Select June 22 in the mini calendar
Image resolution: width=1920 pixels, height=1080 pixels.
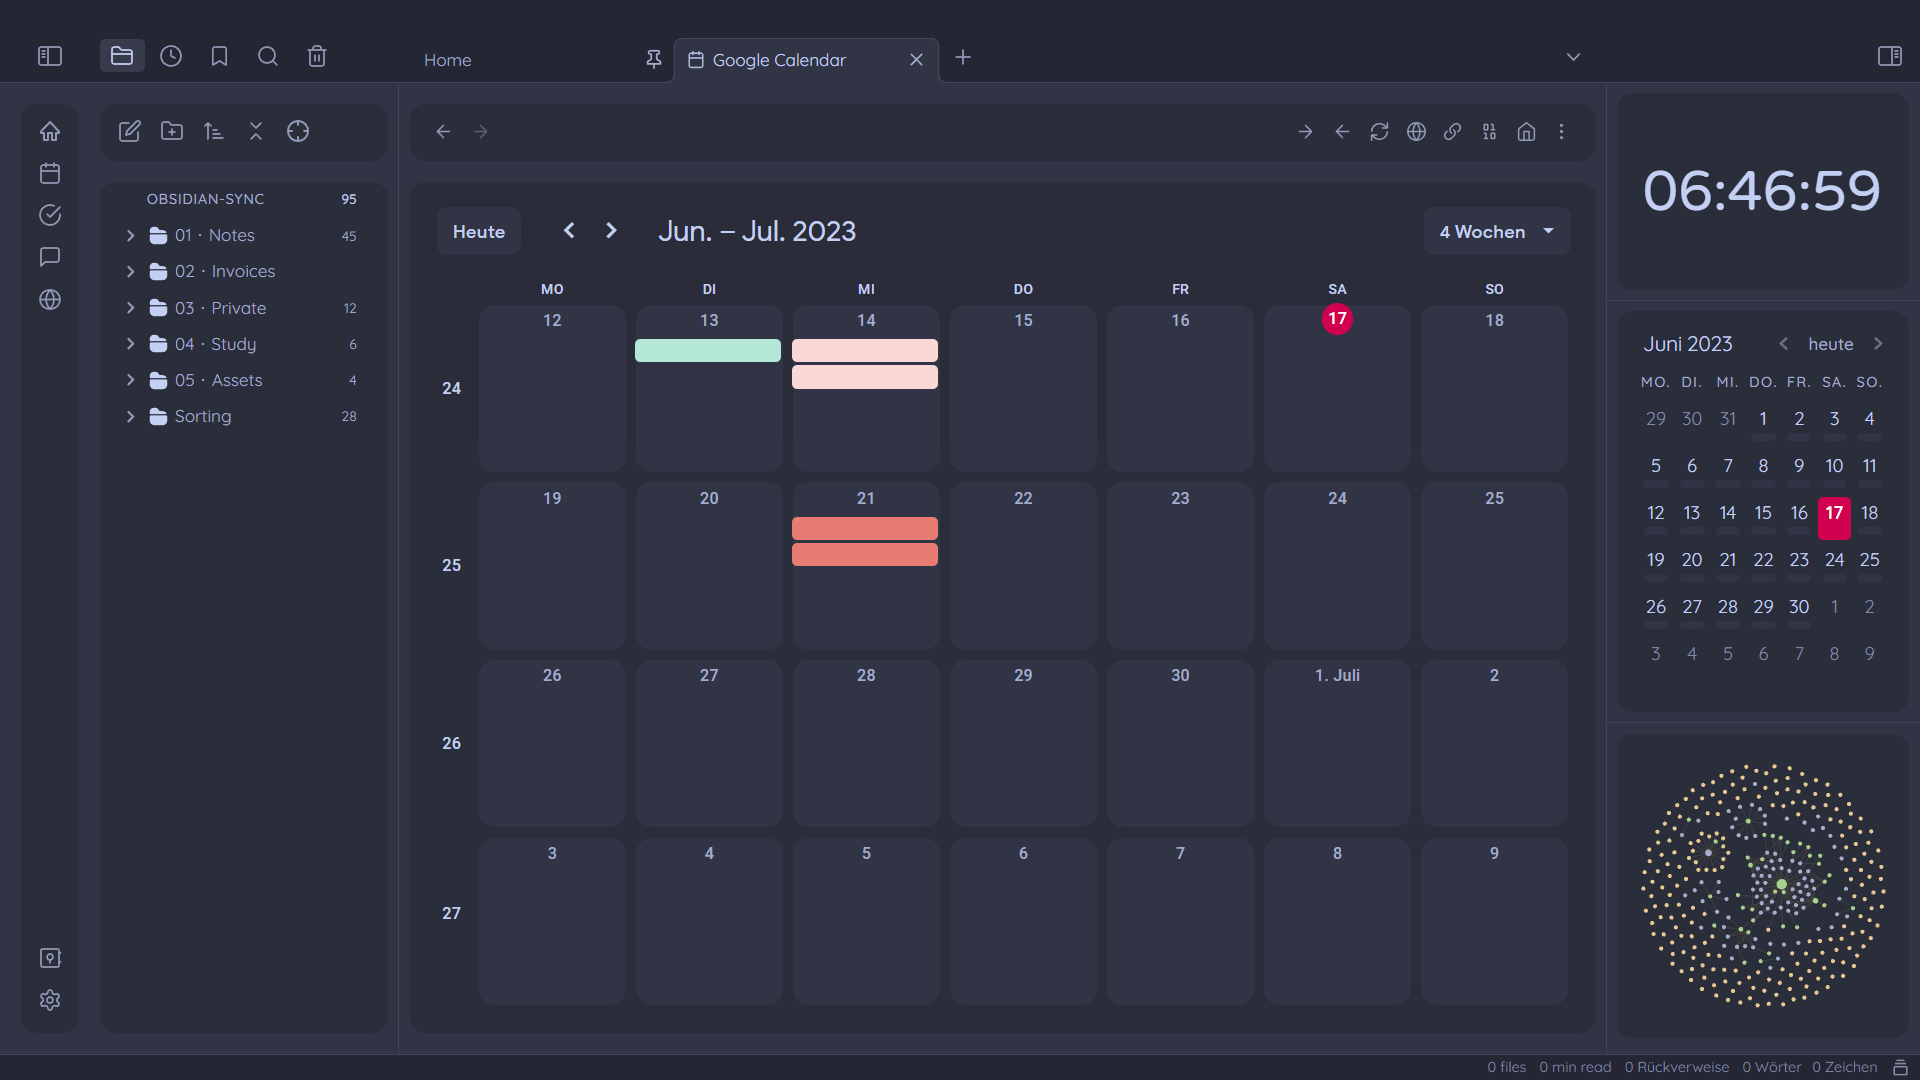tap(1763, 560)
